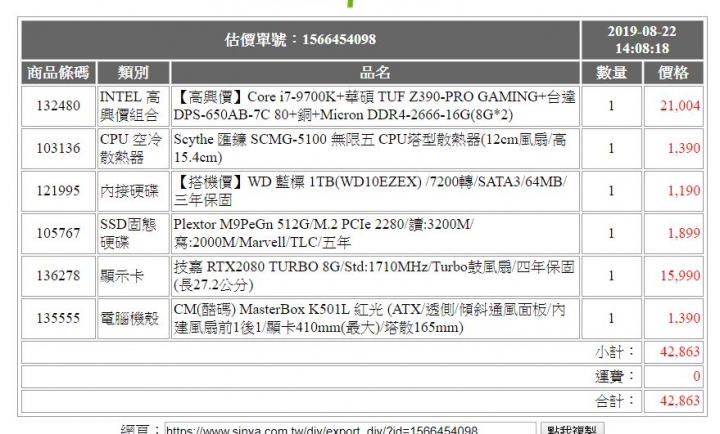
Task: Select product code 135555
Action: point(58,318)
